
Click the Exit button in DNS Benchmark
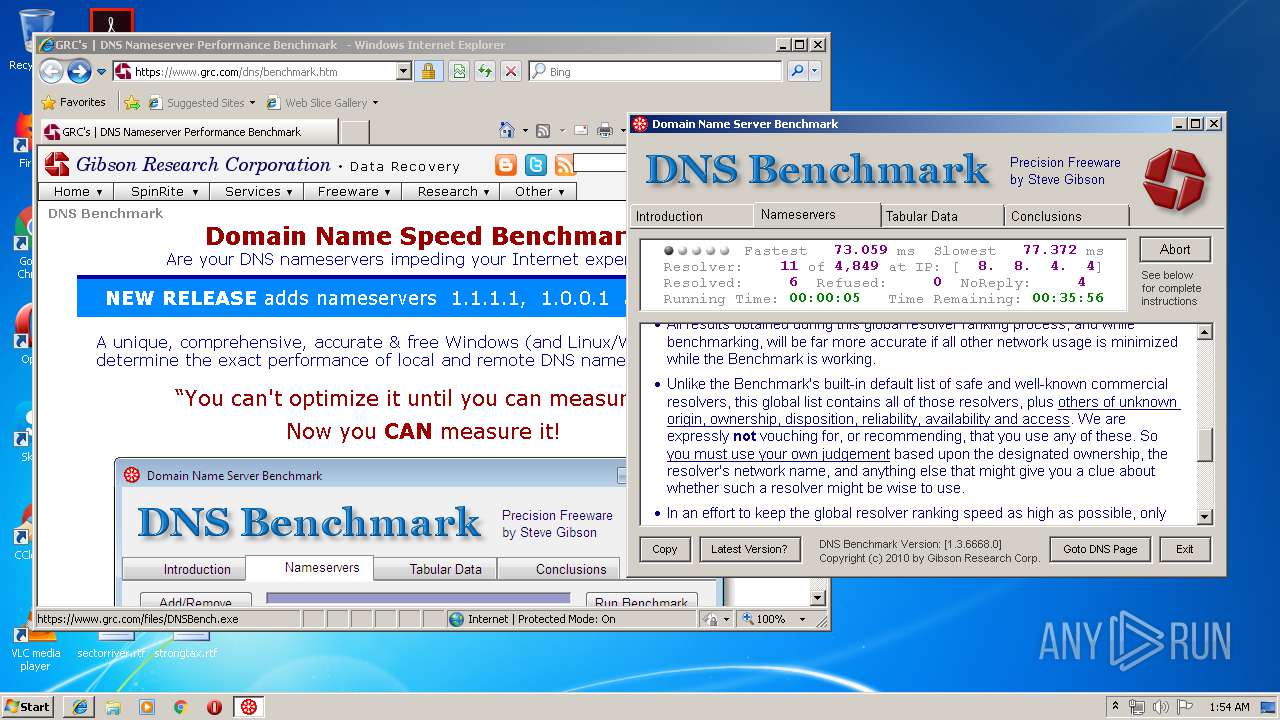1185,549
